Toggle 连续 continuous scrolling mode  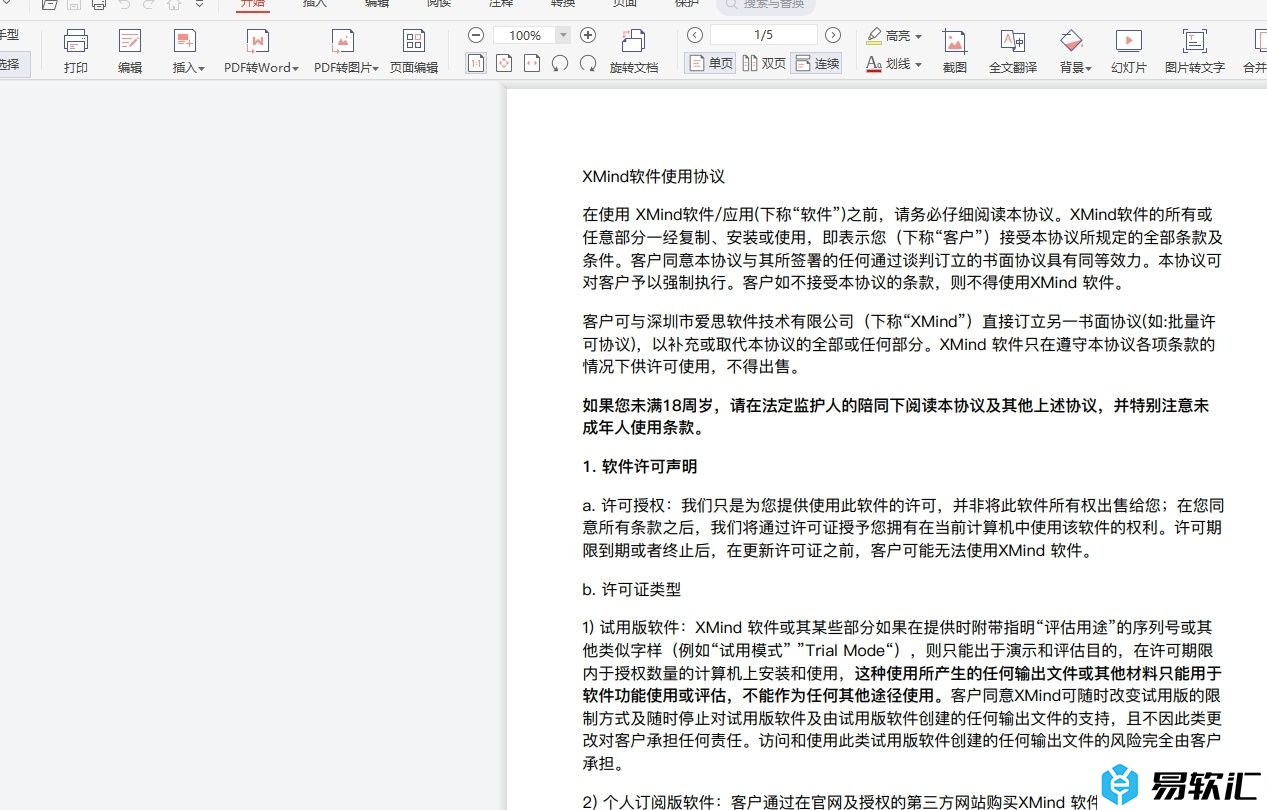[816, 63]
